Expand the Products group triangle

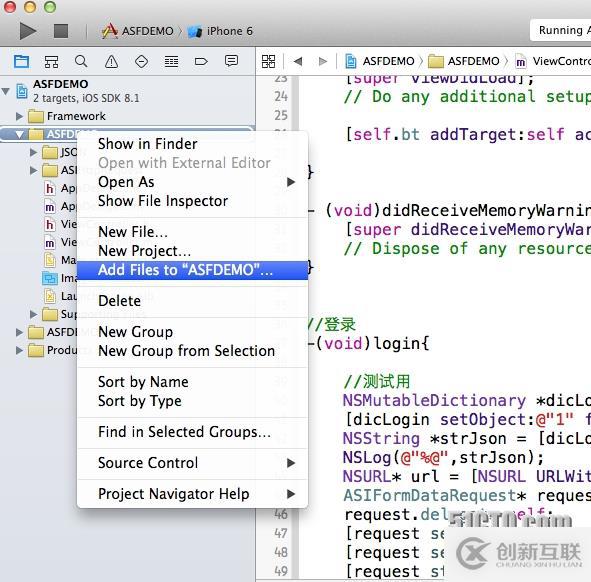pyautogui.click(x=19, y=351)
